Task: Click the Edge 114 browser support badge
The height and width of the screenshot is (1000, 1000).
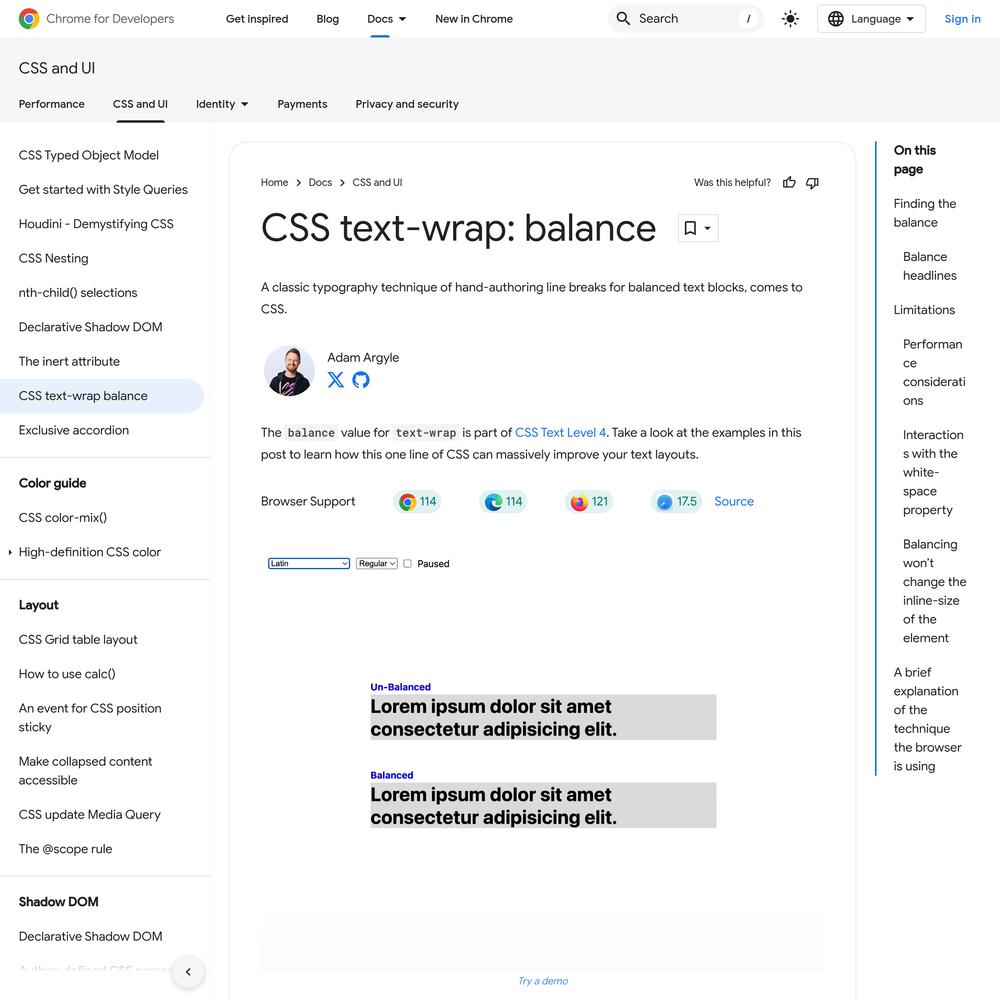Action: 503,501
